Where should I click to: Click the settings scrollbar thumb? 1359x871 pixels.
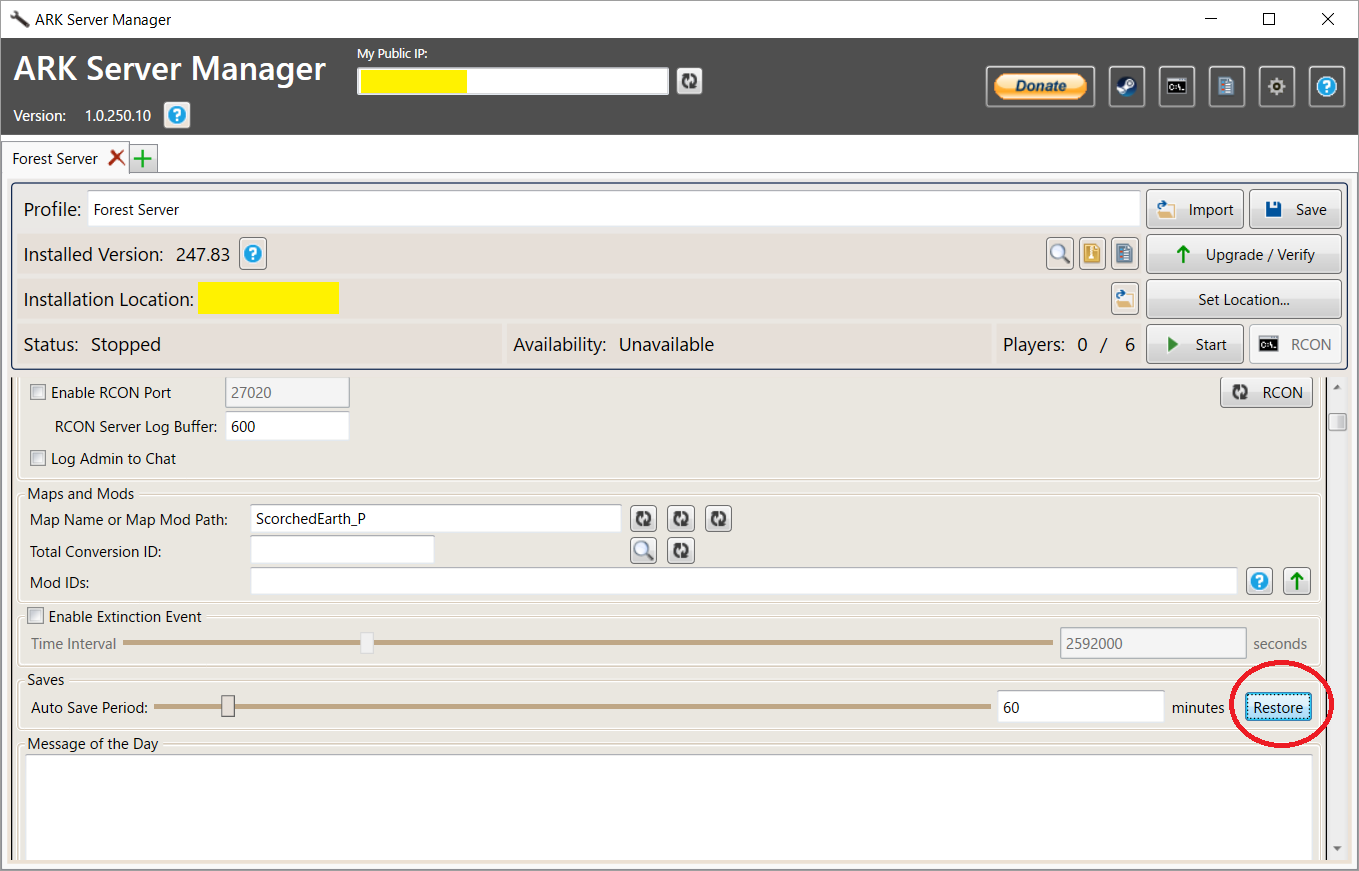click(1337, 422)
